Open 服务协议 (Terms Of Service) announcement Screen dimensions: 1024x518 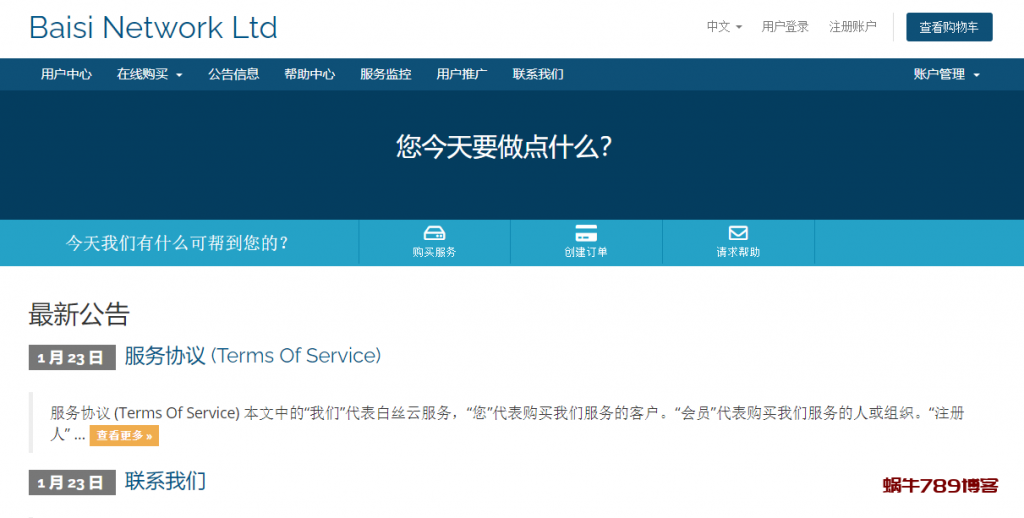click(x=252, y=356)
